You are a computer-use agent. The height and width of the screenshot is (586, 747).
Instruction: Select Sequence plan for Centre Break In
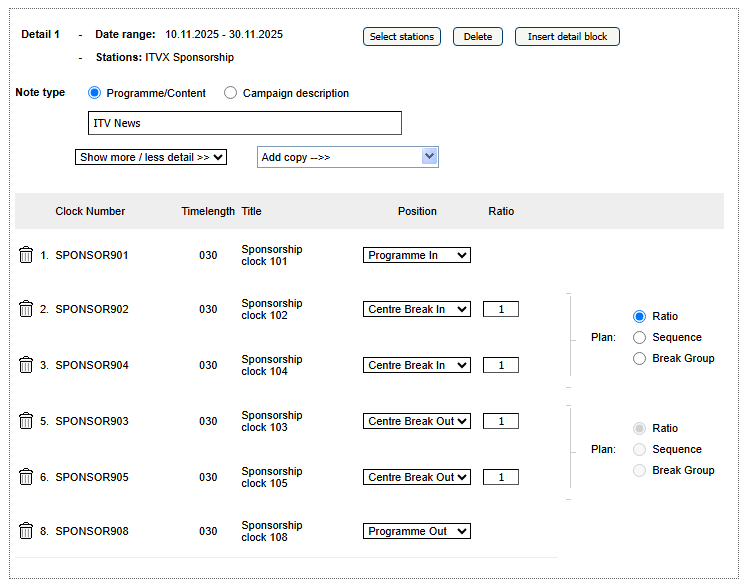pyautogui.click(x=640, y=337)
